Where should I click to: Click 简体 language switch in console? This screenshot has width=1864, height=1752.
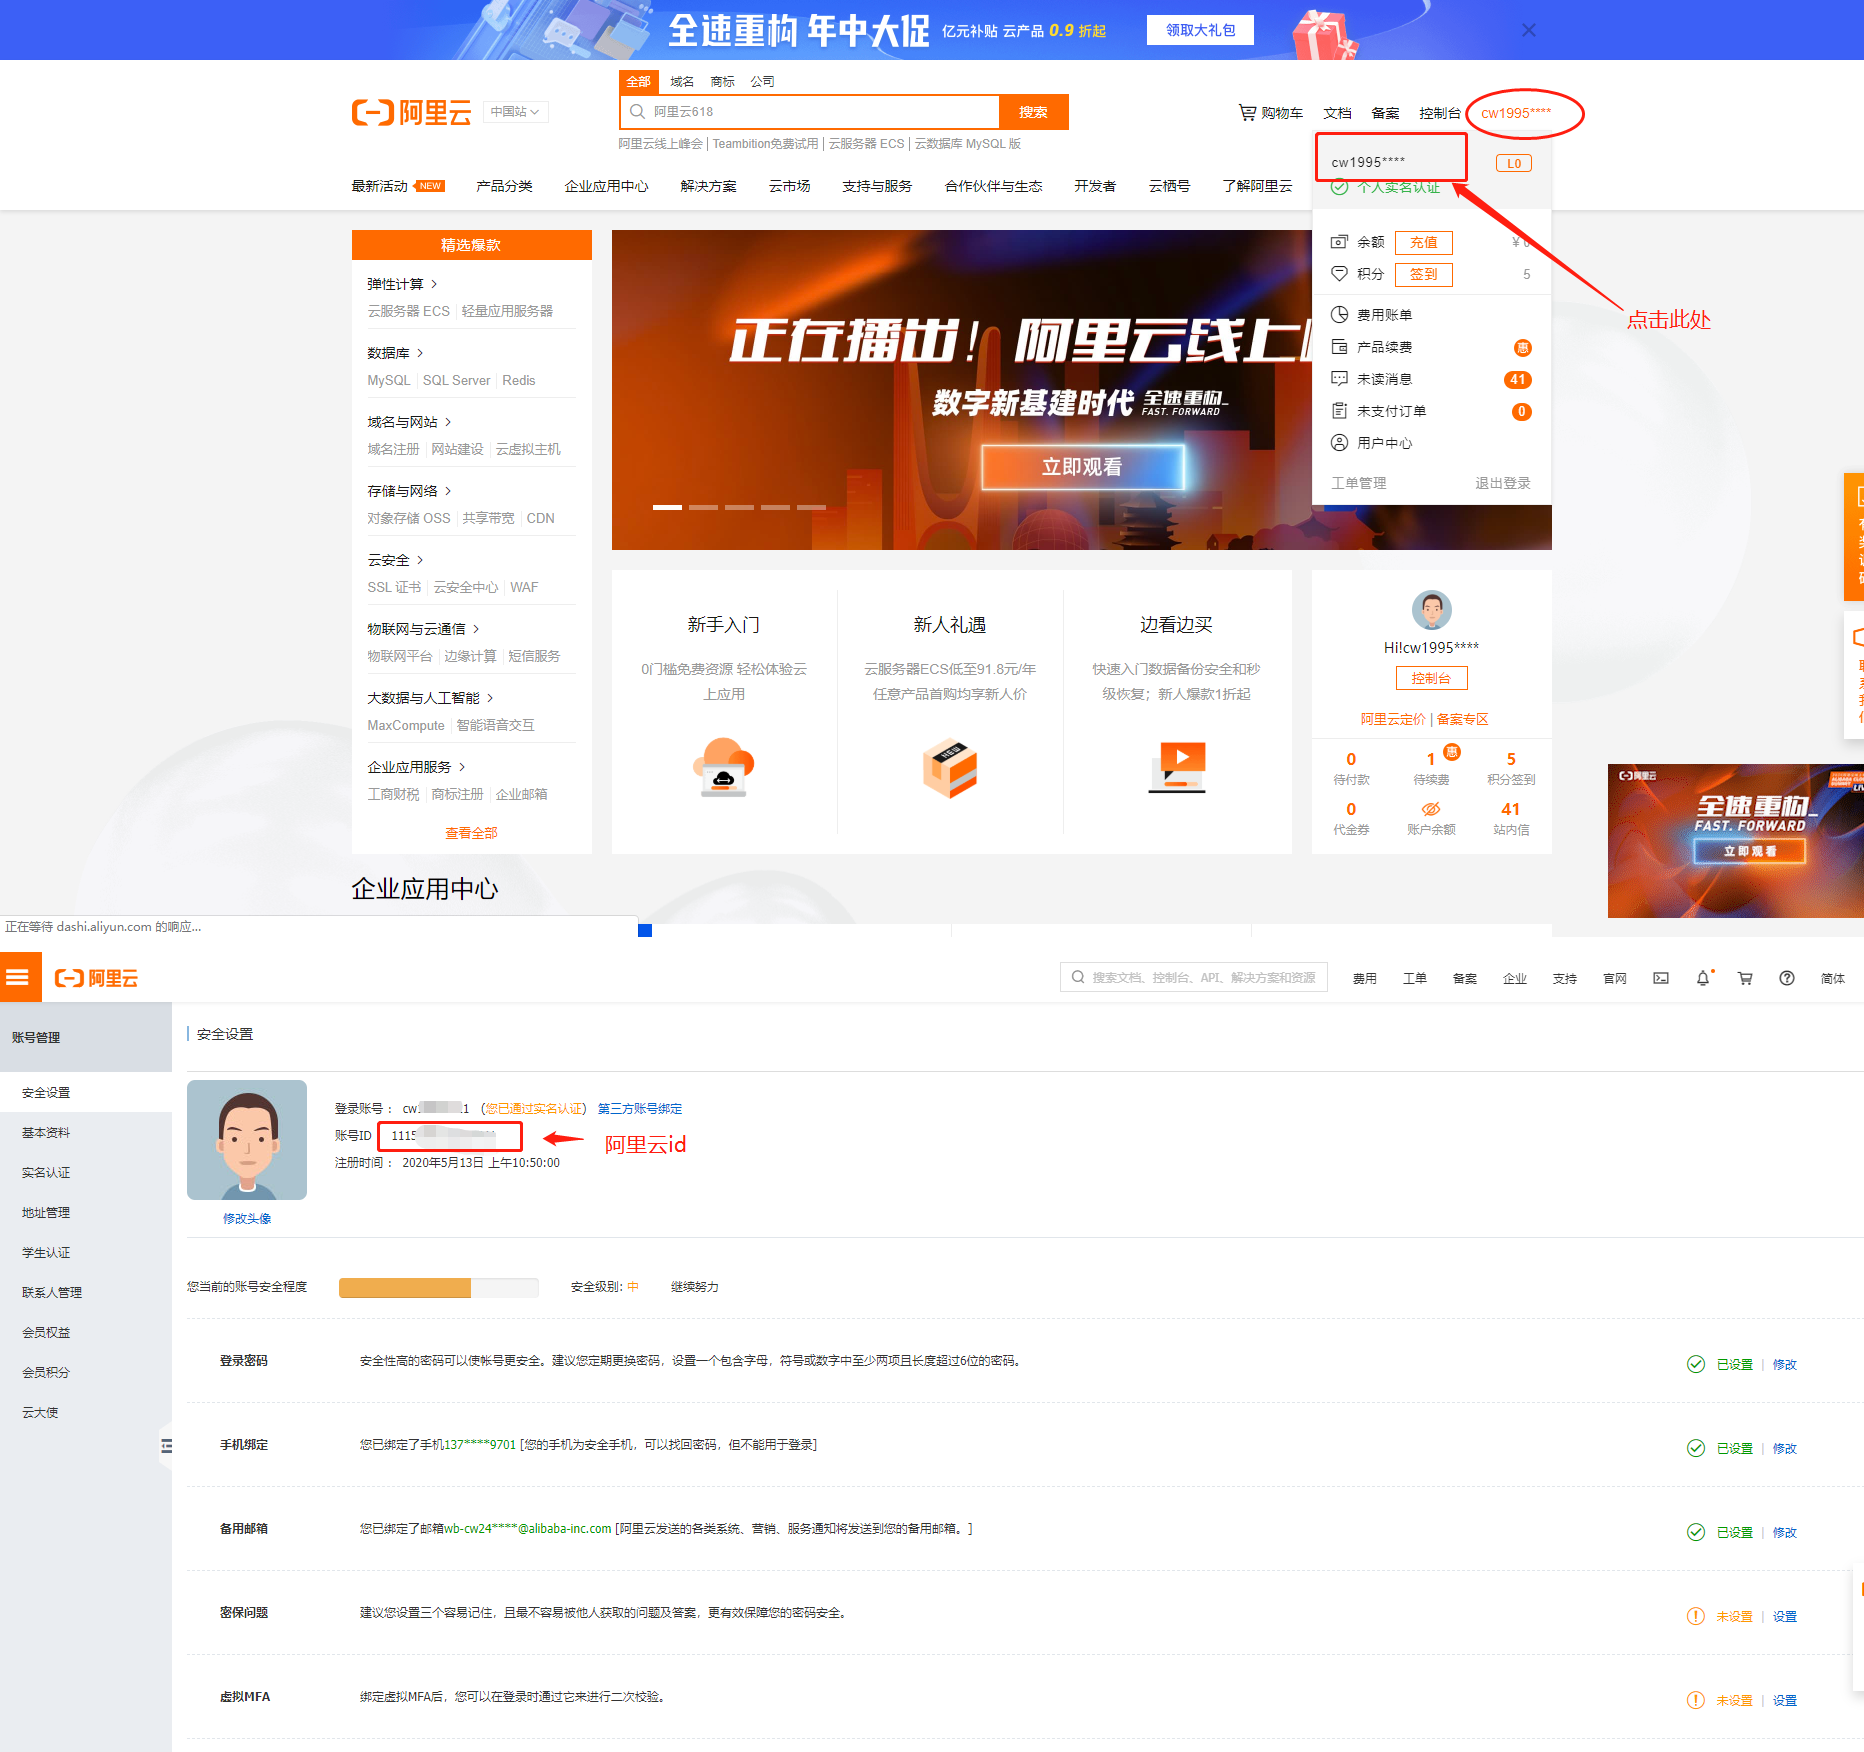point(1833,978)
